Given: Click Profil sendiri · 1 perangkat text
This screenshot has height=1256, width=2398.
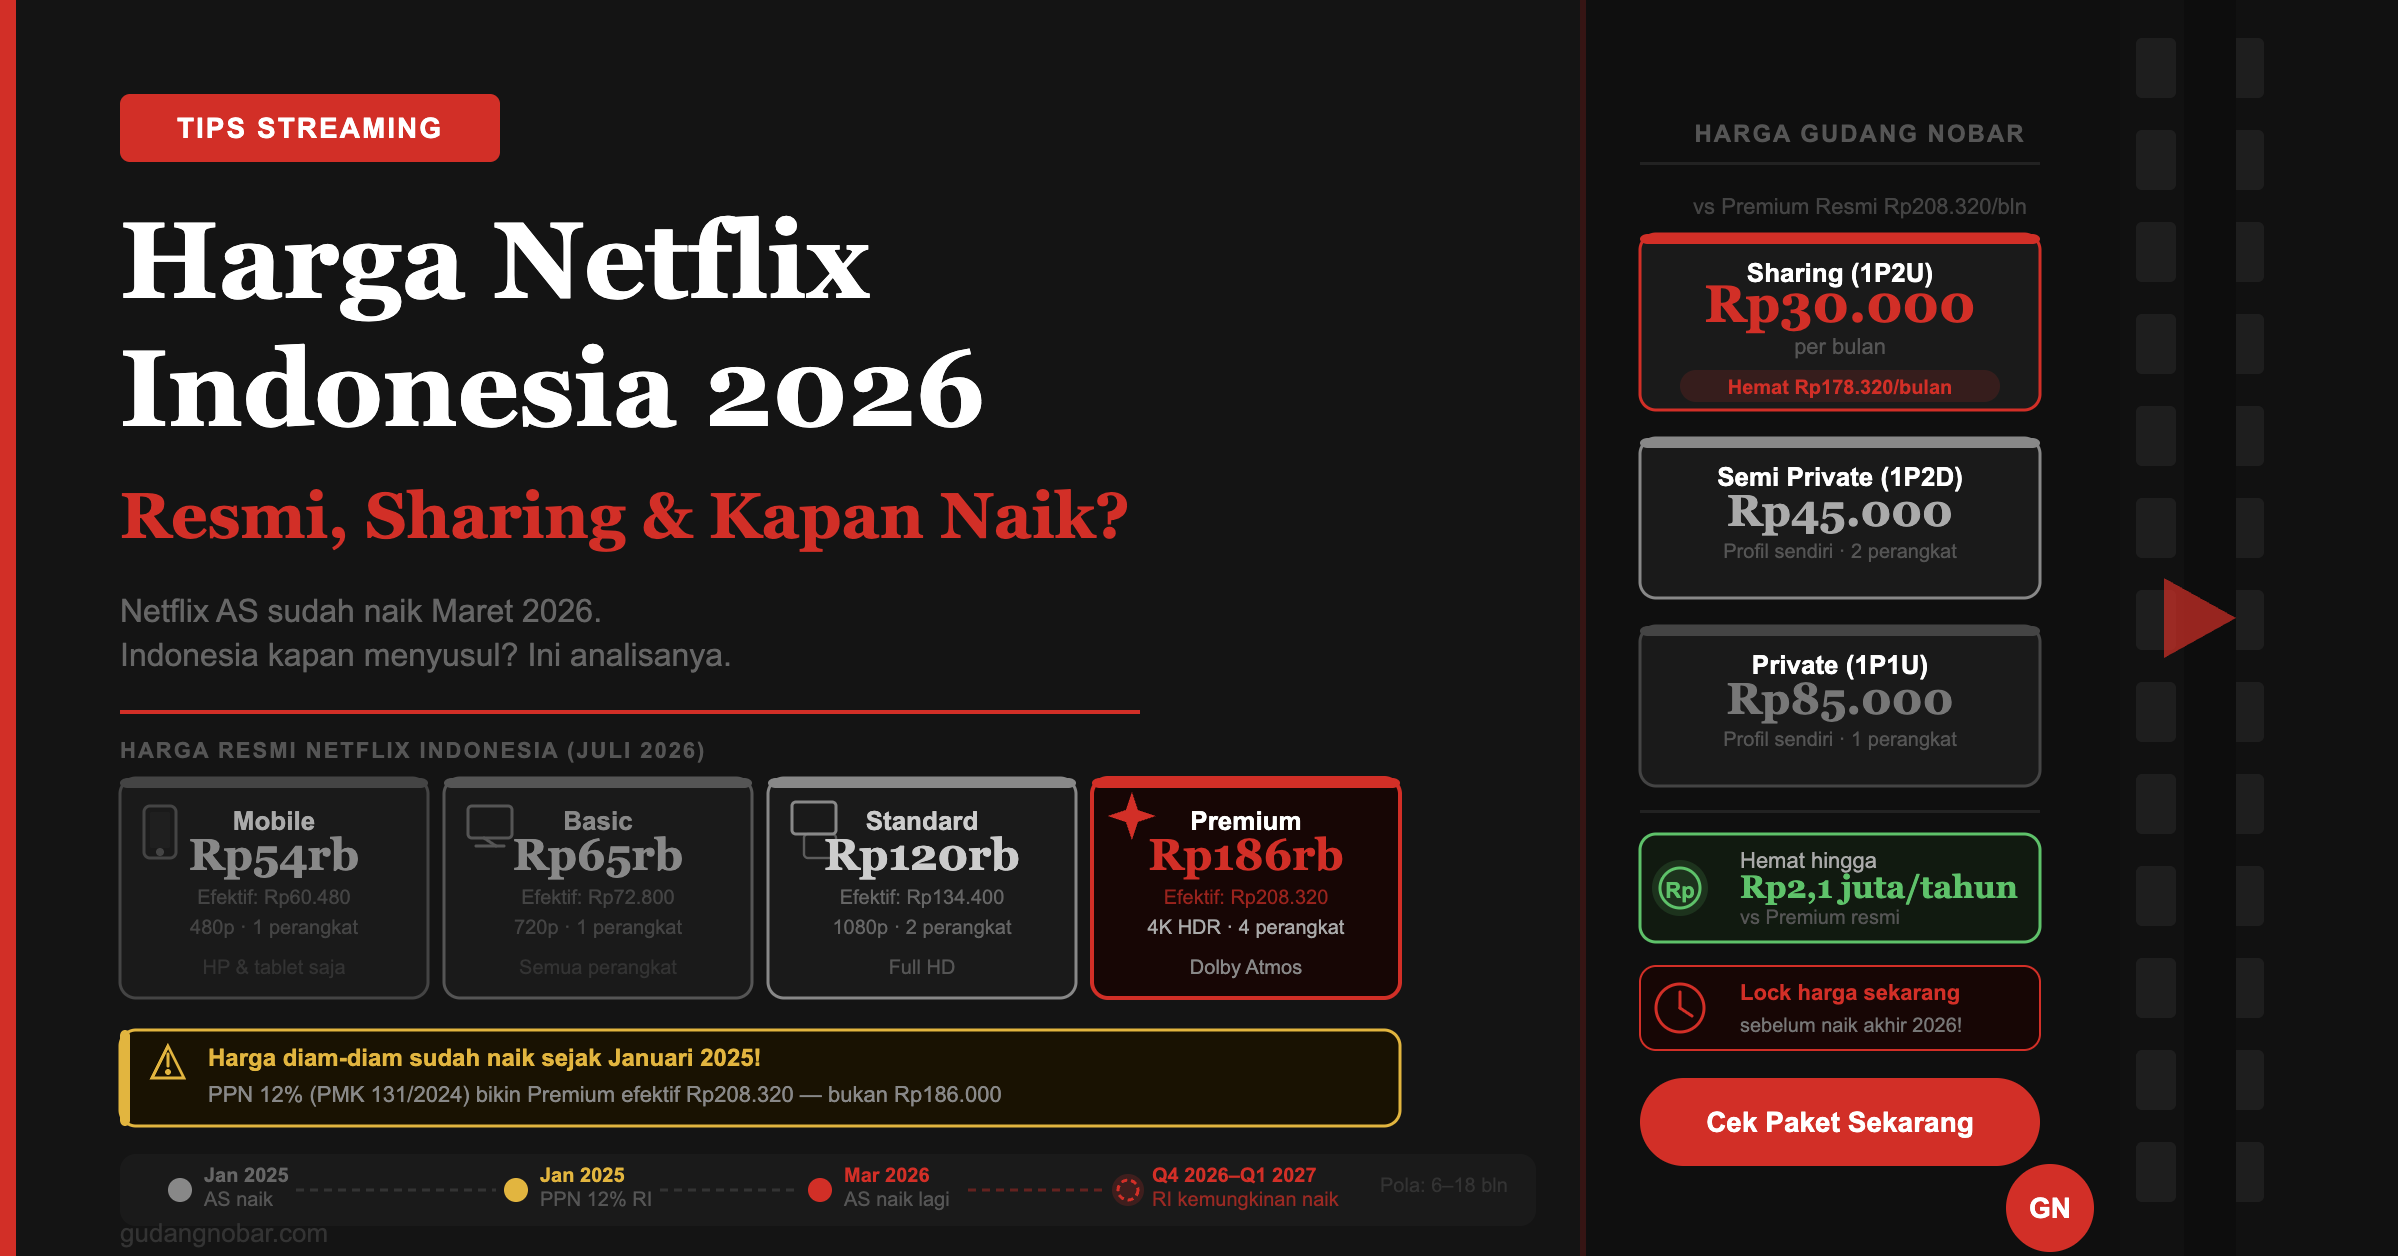Looking at the screenshot, I should (1839, 739).
